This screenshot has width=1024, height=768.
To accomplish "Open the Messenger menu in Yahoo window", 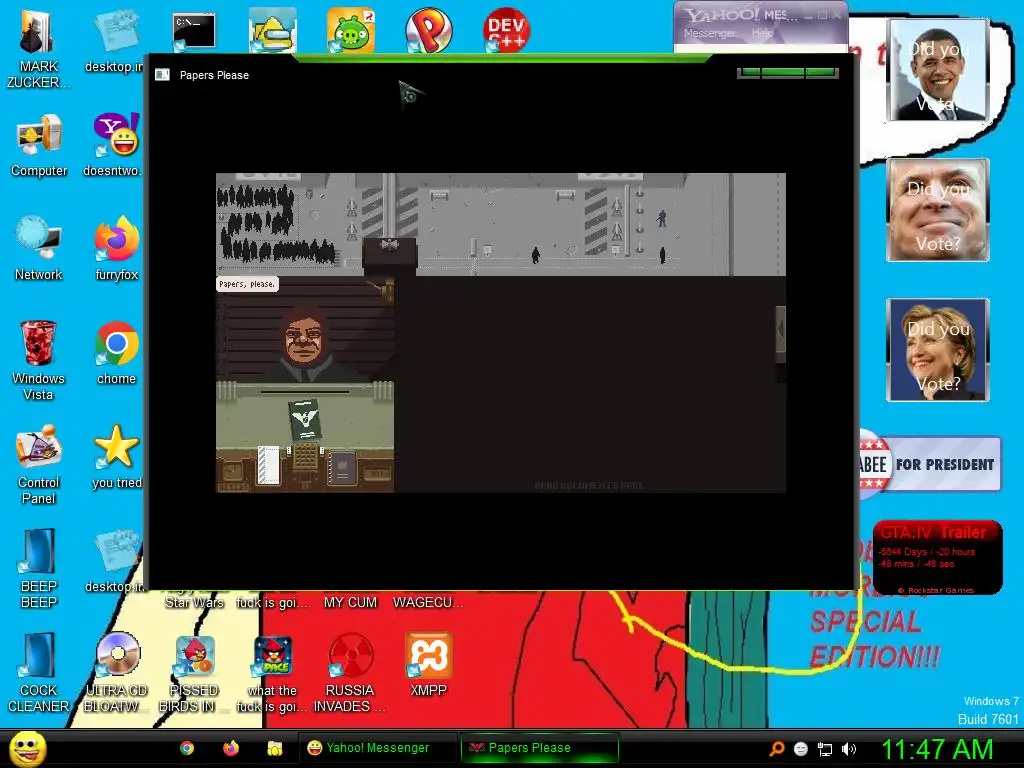I will (709, 33).
